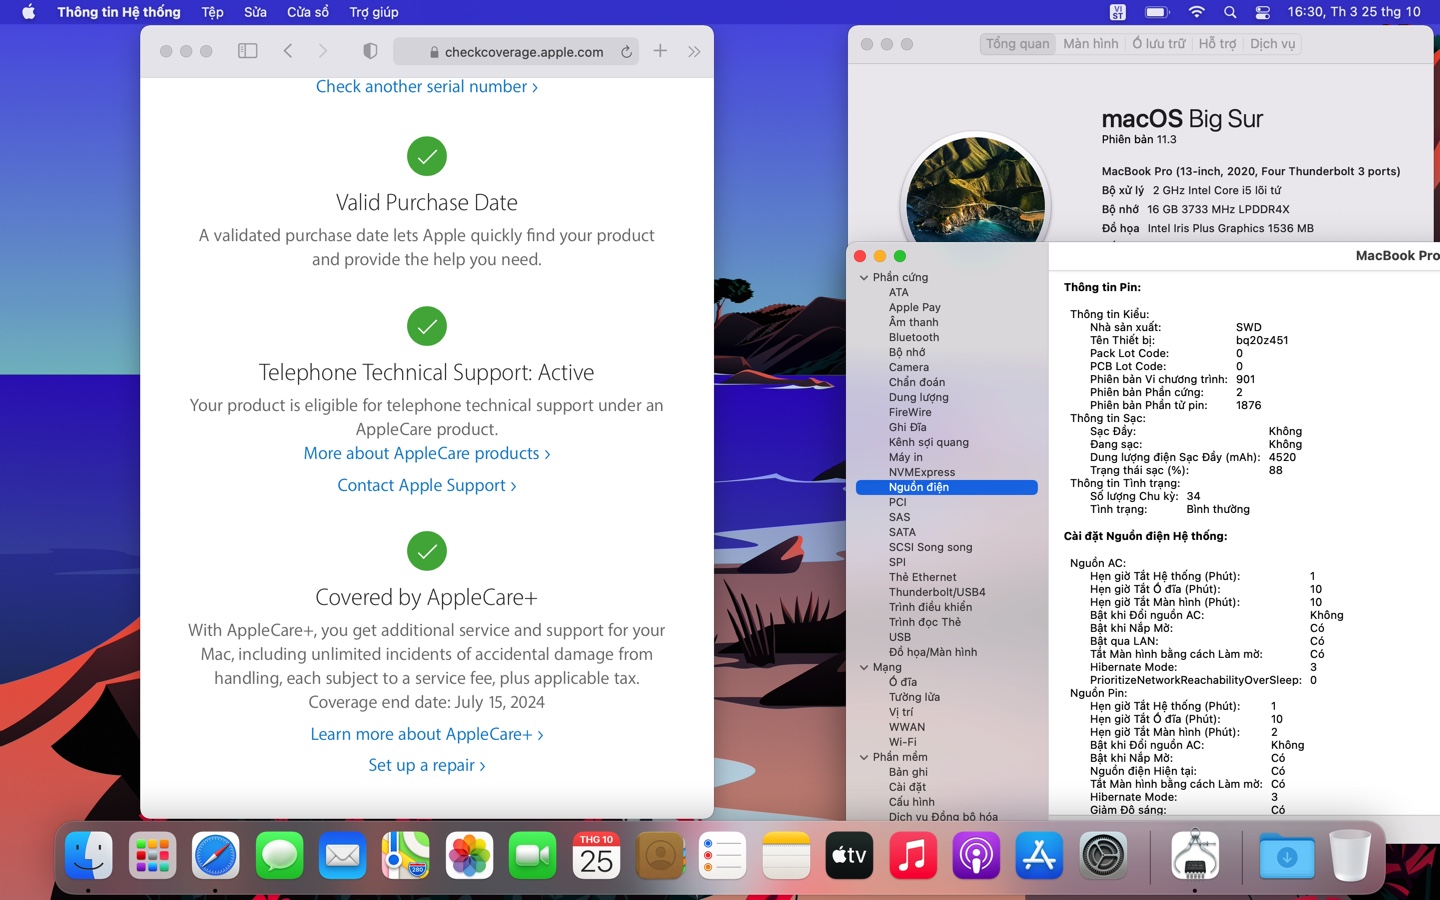Open Podcasts app in the Dock
Image resolution: width=1440 pixels, height=900 pixels.
tap(976, 856)
